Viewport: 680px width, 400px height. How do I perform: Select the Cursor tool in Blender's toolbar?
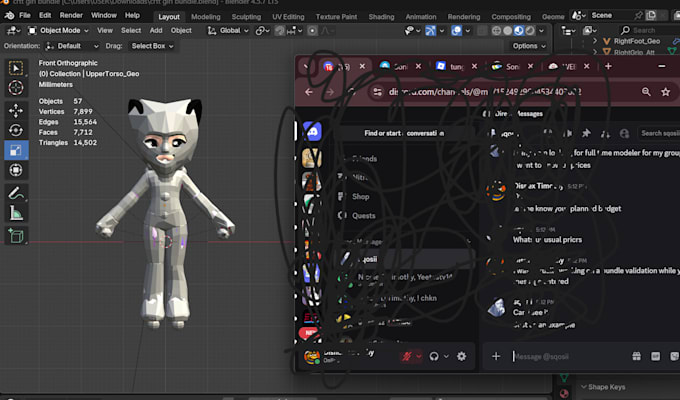[x=16, y=88]
